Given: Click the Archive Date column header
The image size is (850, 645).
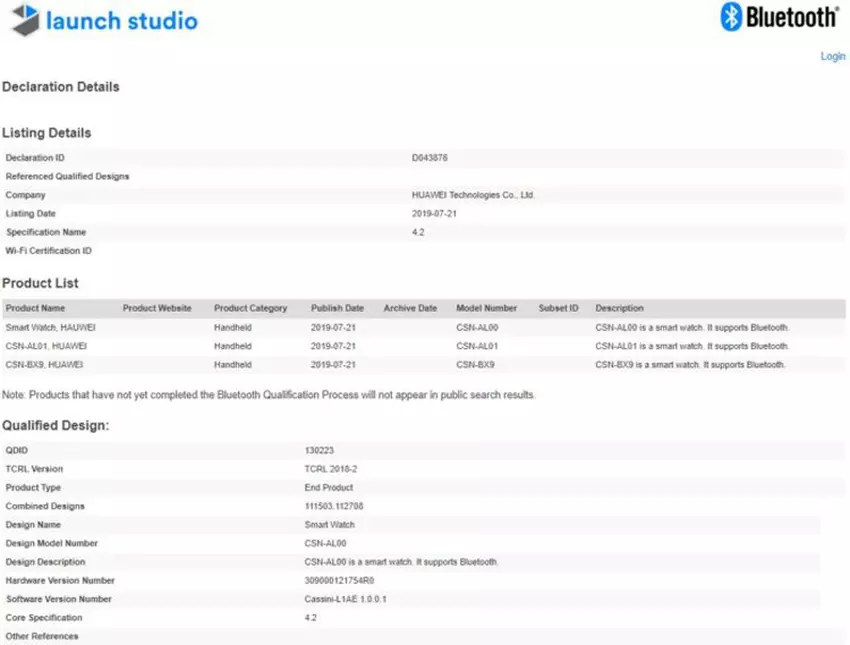Looking at the screenshot, I should click(410, 308).
